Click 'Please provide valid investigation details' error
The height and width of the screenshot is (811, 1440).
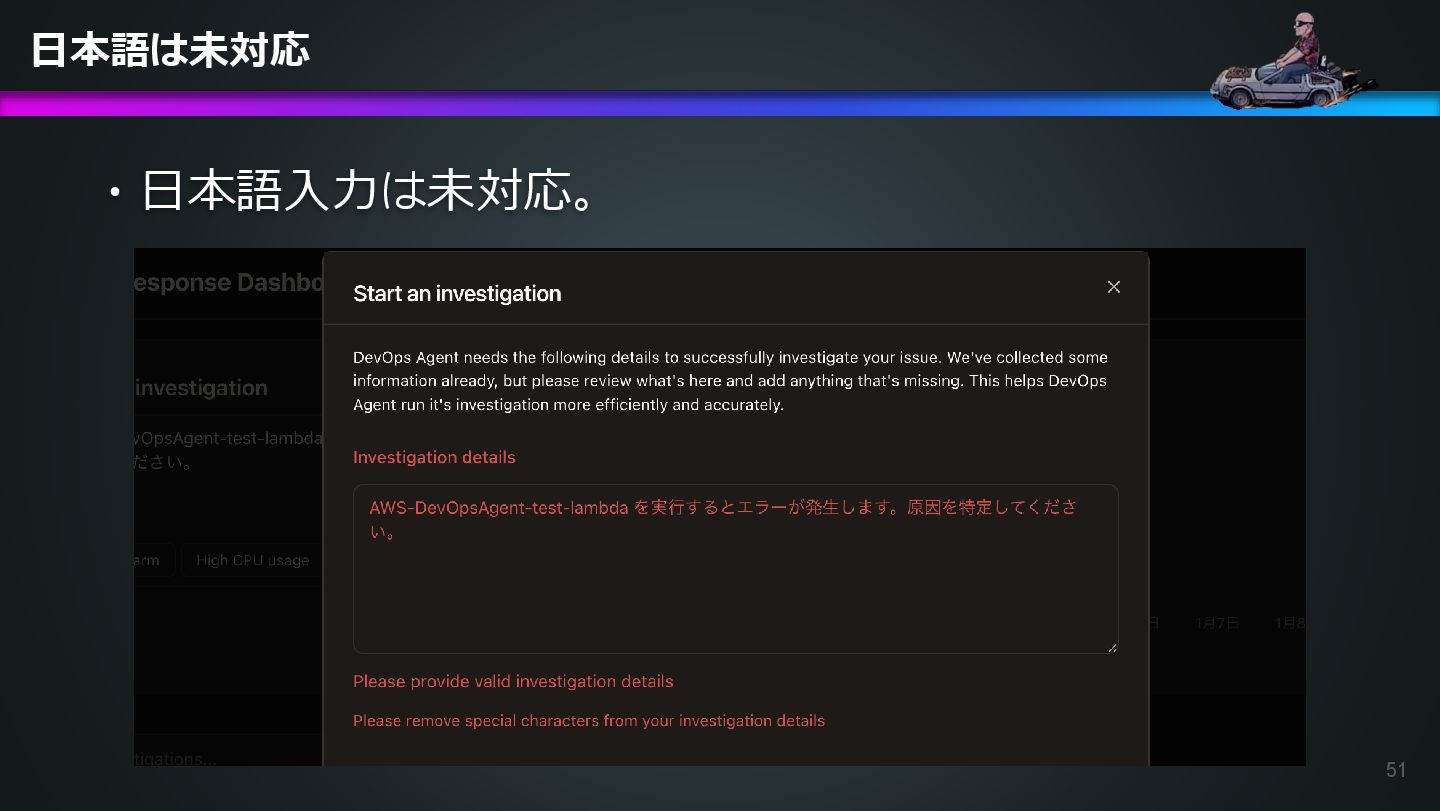[x=513, y=681]
